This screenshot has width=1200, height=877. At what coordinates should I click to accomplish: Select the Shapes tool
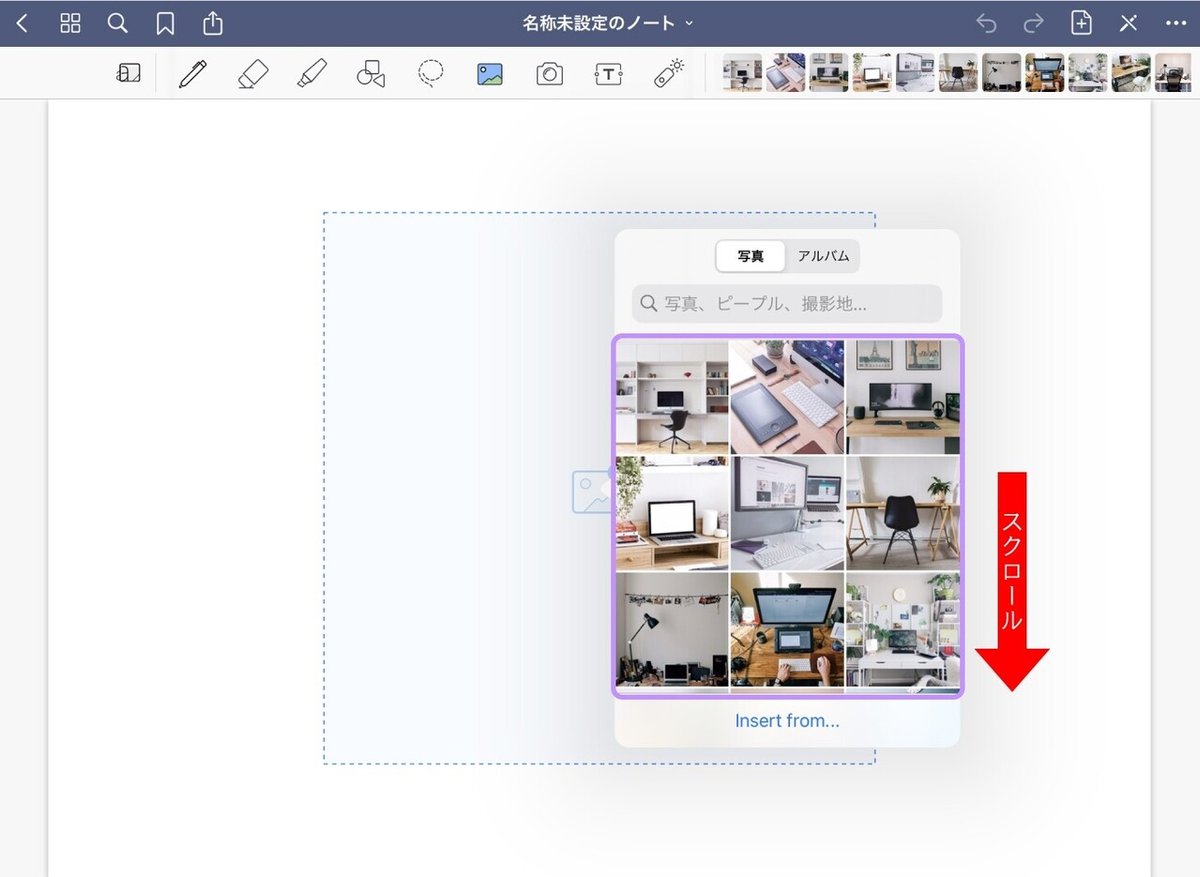click(371, 73)
